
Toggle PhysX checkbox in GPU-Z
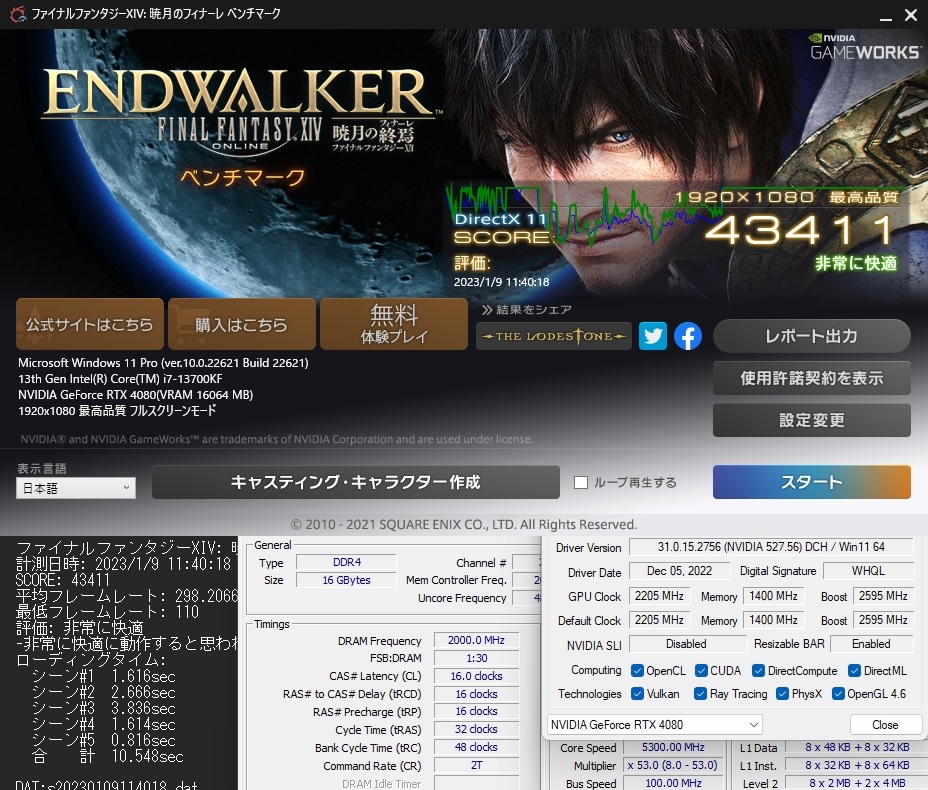[782, 694]
